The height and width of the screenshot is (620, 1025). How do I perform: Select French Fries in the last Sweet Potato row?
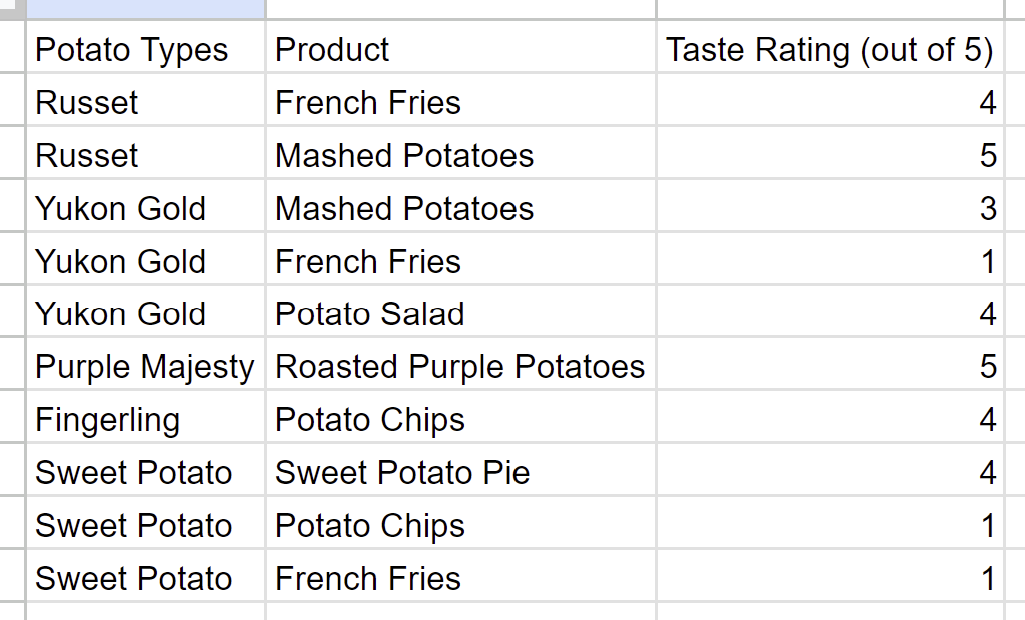click(x=461, y=576)
